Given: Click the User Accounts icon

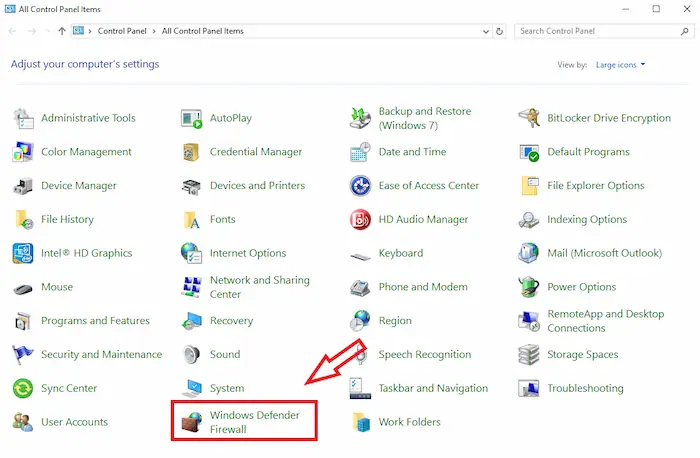Looking at the screenshot, I should [x=23, y=422].
